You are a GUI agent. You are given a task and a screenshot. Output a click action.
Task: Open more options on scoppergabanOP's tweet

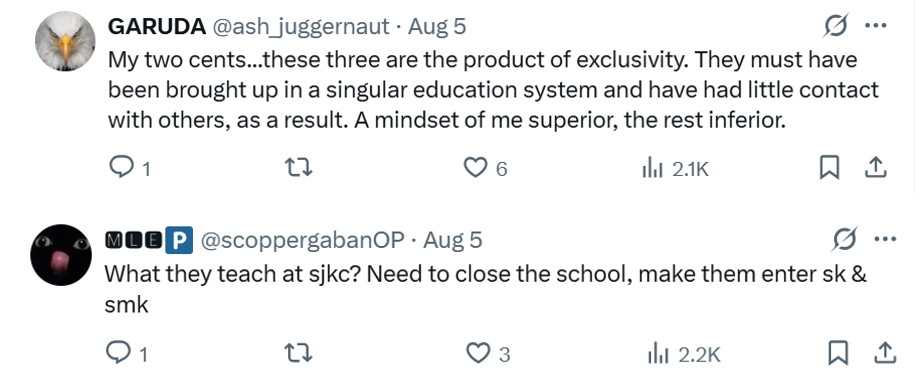(x=885, y=239)
